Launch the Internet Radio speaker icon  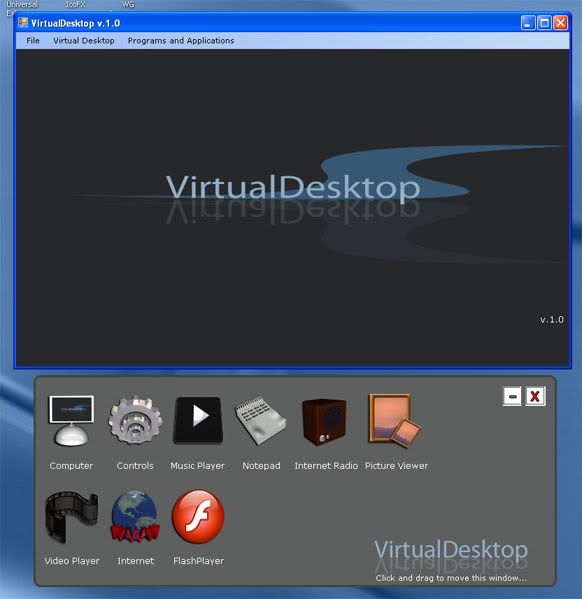click(324, 422)
